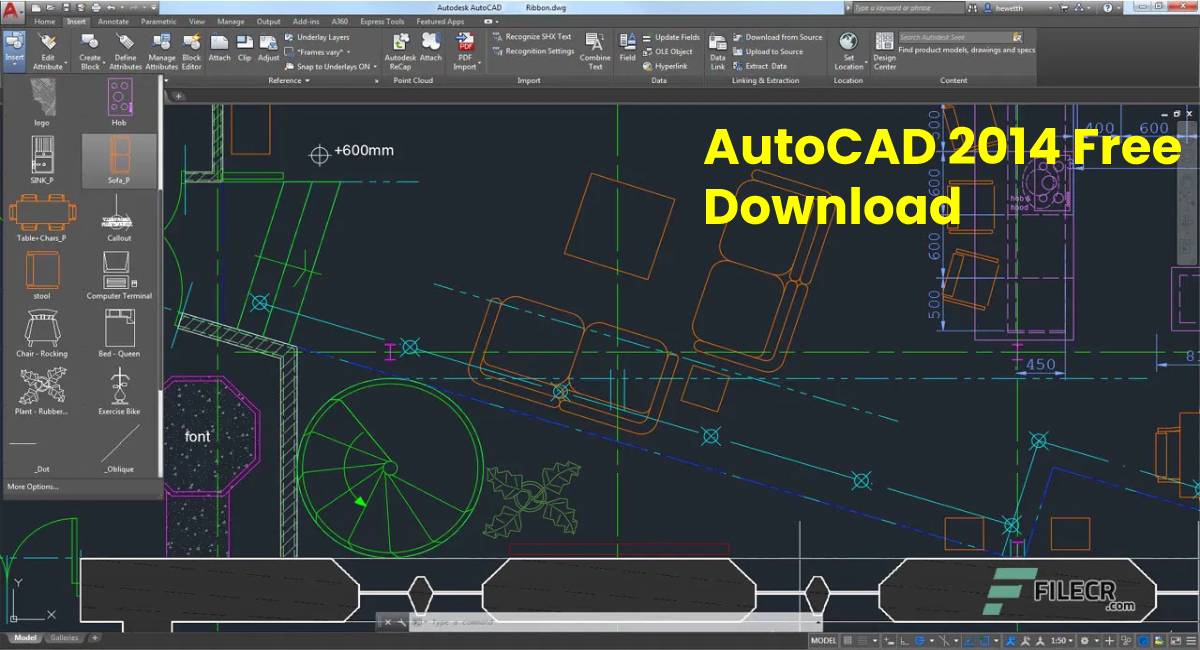Select the Clip reference tool
This screenshot has height=650, width=1200.
pos(244,48)
